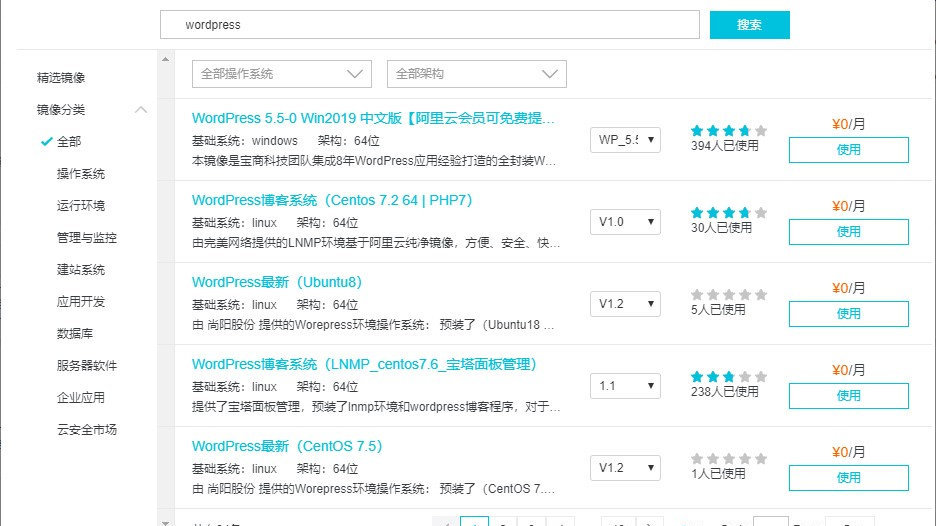Click ¥0/月 price of Win2019 image
The width and height of the screenshot is (936, 526).
848,124
